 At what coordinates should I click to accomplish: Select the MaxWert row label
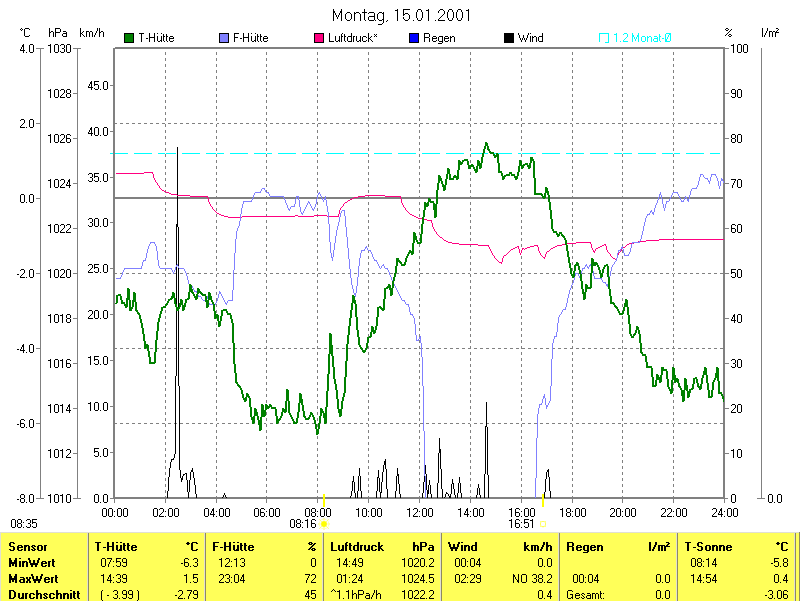point(33,579)
